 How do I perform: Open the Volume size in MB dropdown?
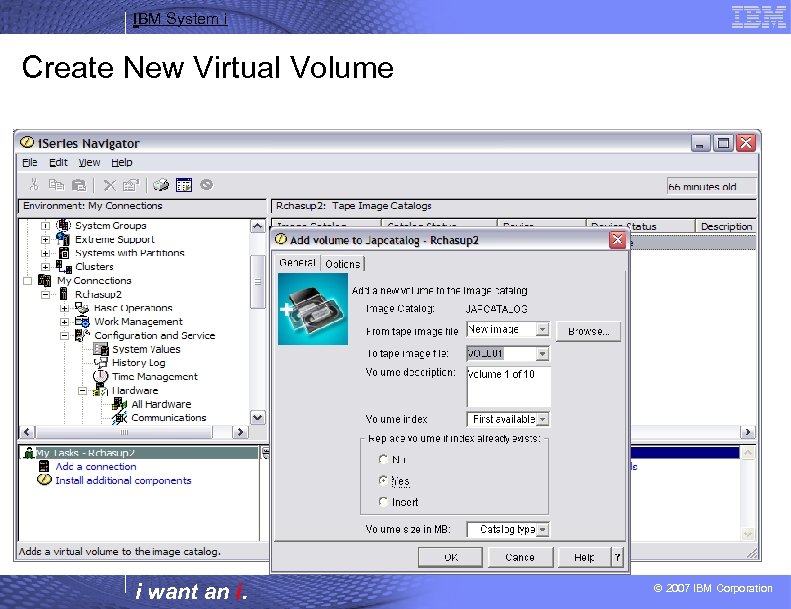tap(543, 529)
